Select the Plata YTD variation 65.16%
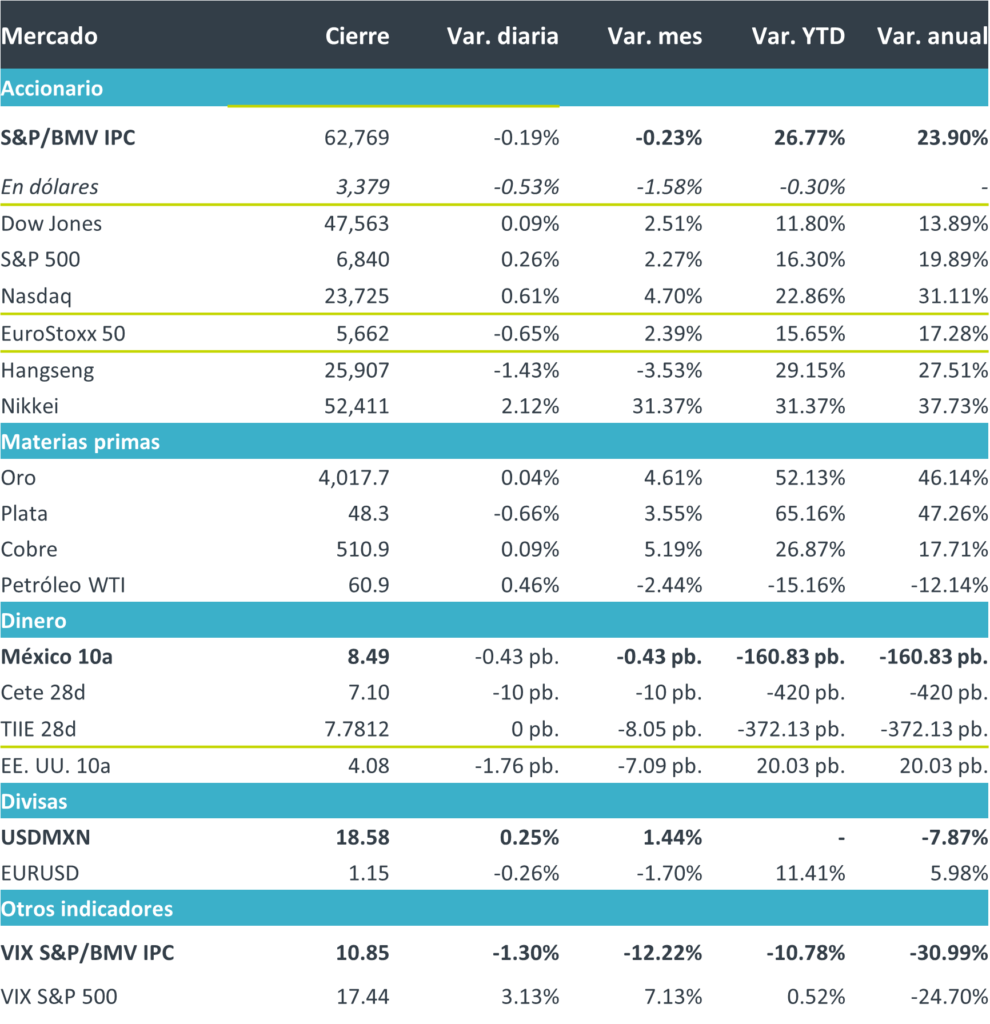Image resolution: width=990 pixels, height=1024 pixels. click(810, 514)
